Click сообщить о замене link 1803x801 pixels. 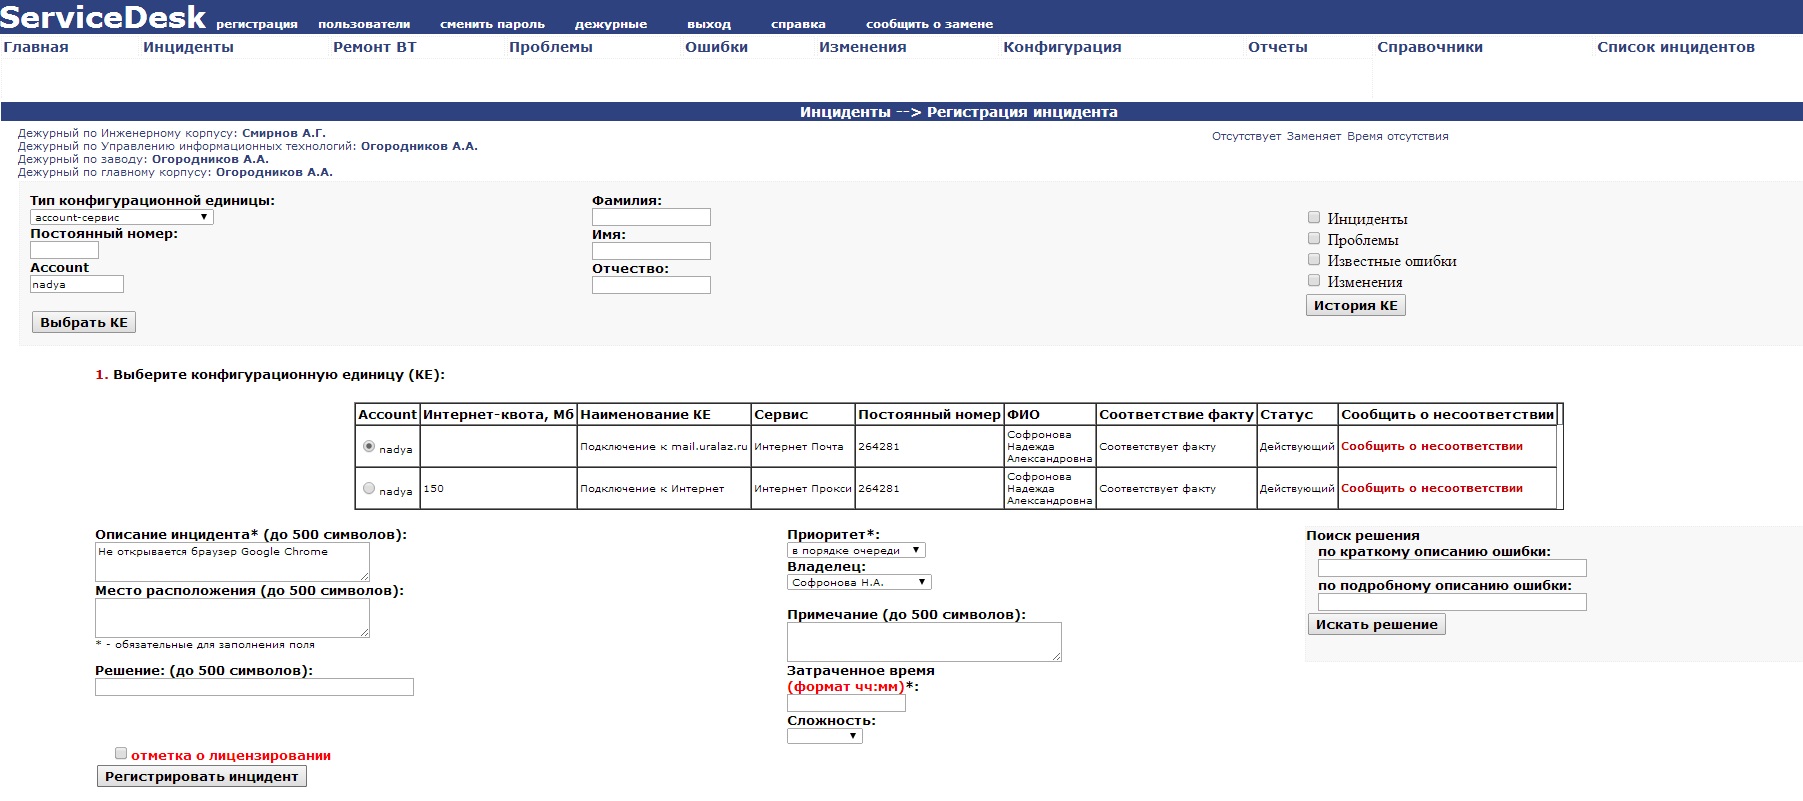pos(930,24)
